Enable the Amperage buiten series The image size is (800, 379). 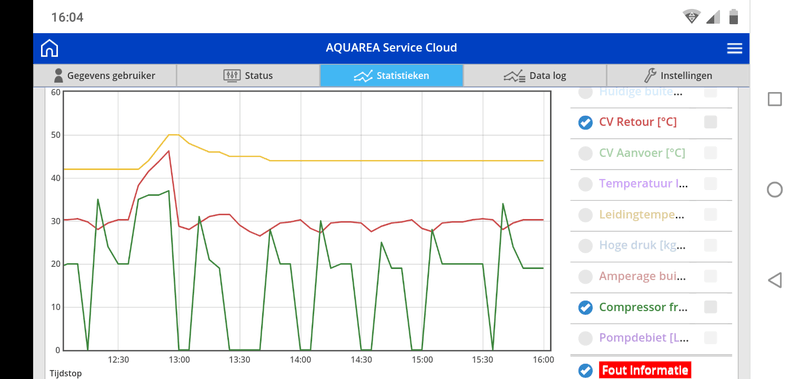pos(585,276)
